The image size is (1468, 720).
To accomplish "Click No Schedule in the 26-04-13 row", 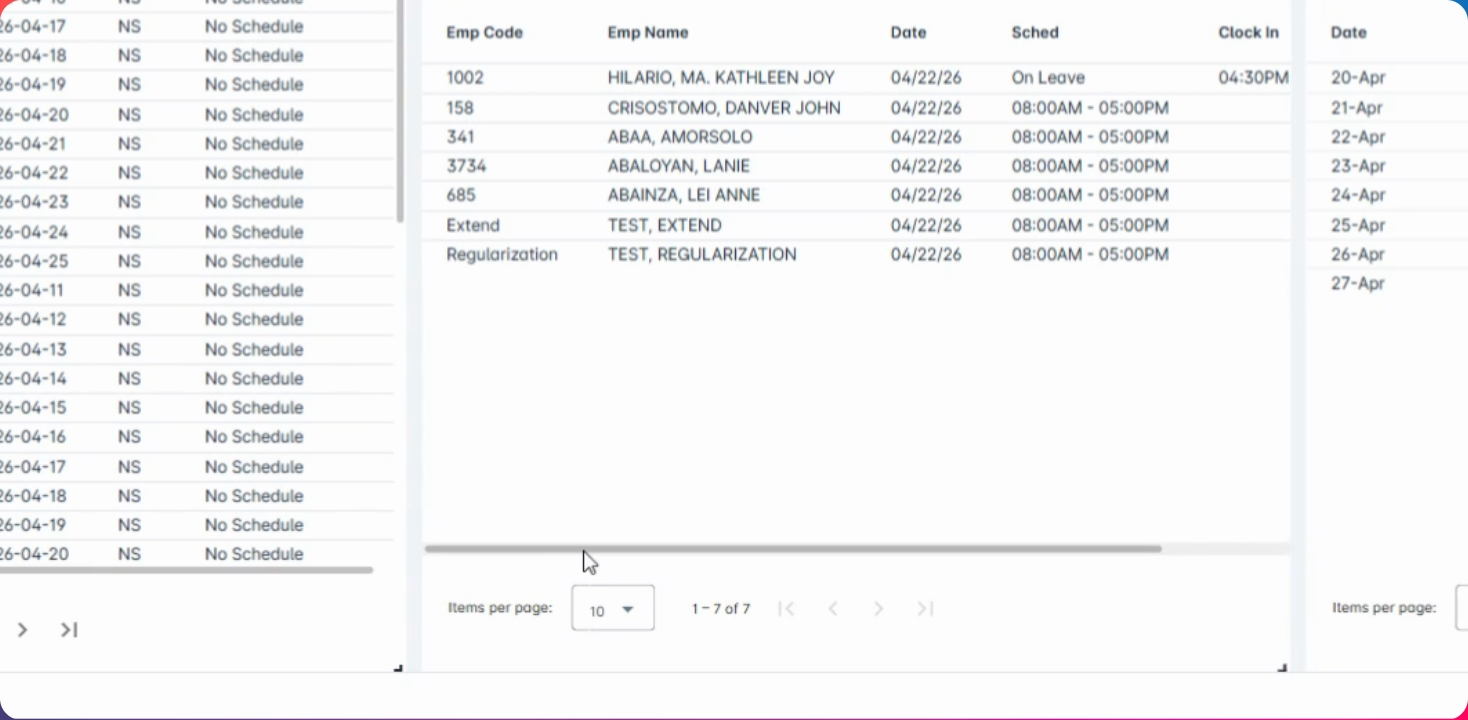I will [254, 349].
